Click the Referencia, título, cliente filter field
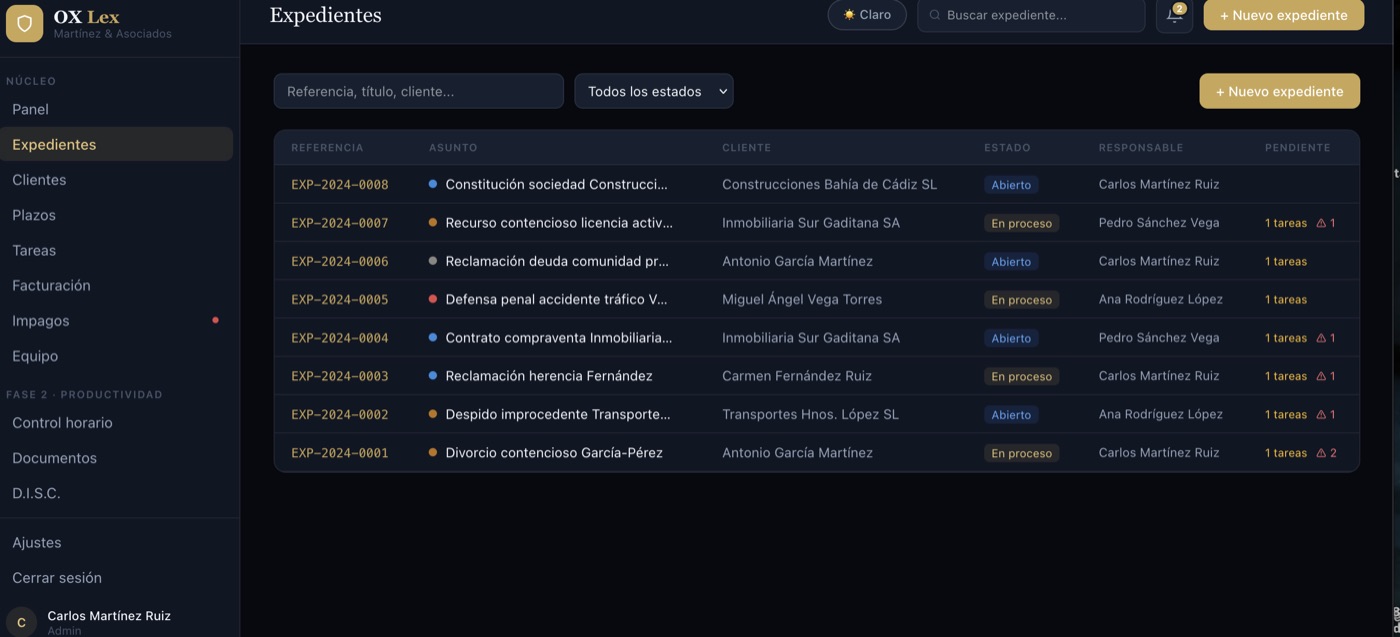 (x=419, y=91)
